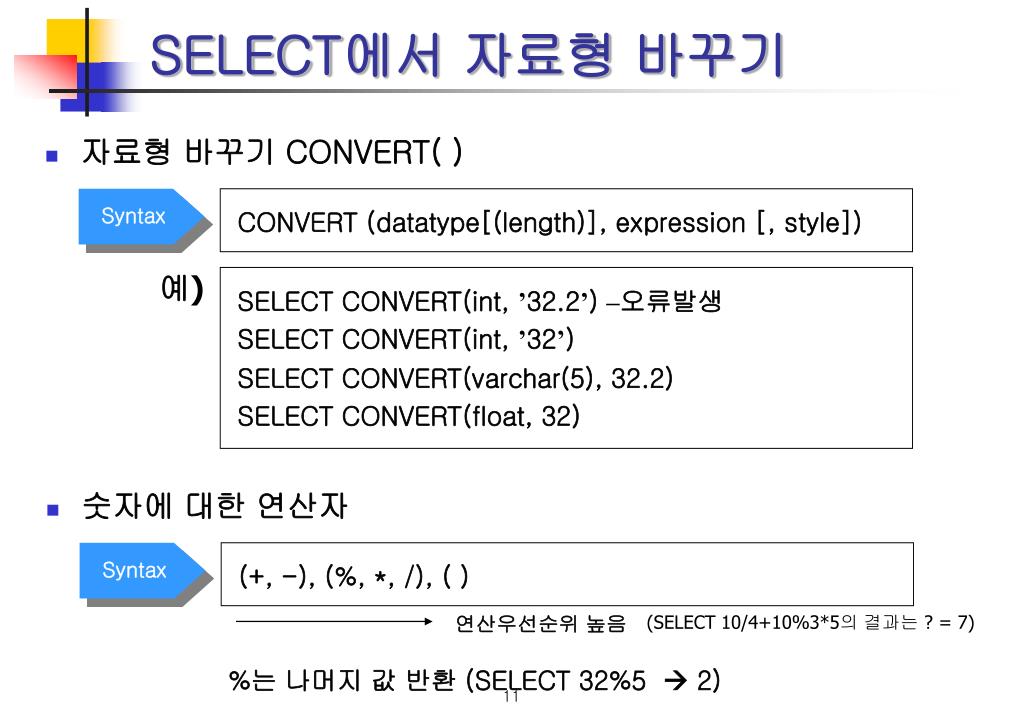Click the 예) example label
1023x708 pixels.
click(x=182, y=288)
